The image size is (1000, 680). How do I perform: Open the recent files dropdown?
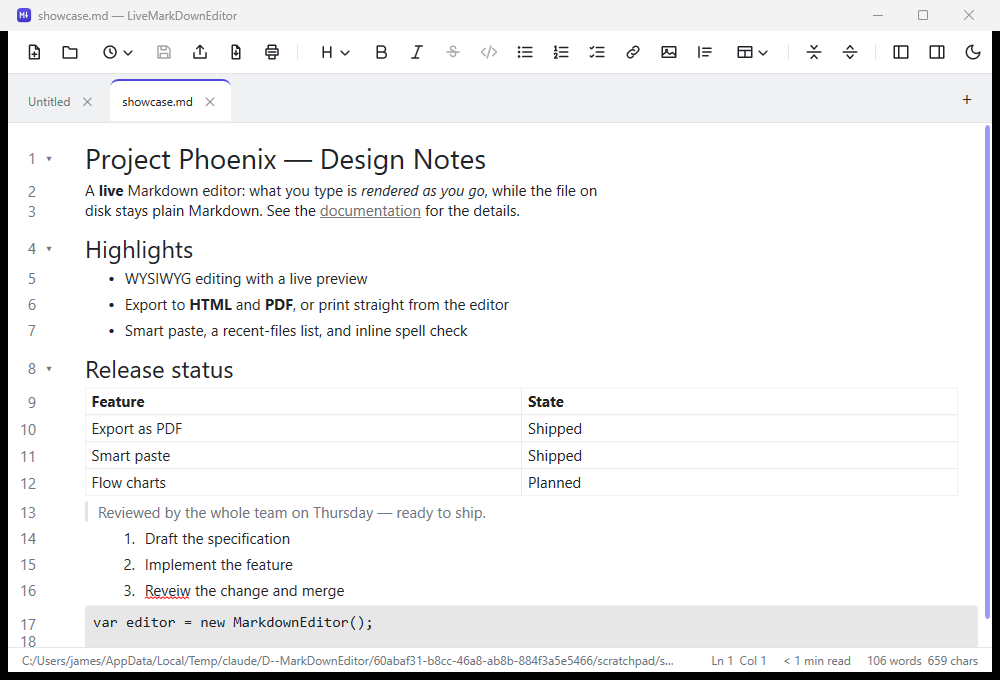[117, 52]
